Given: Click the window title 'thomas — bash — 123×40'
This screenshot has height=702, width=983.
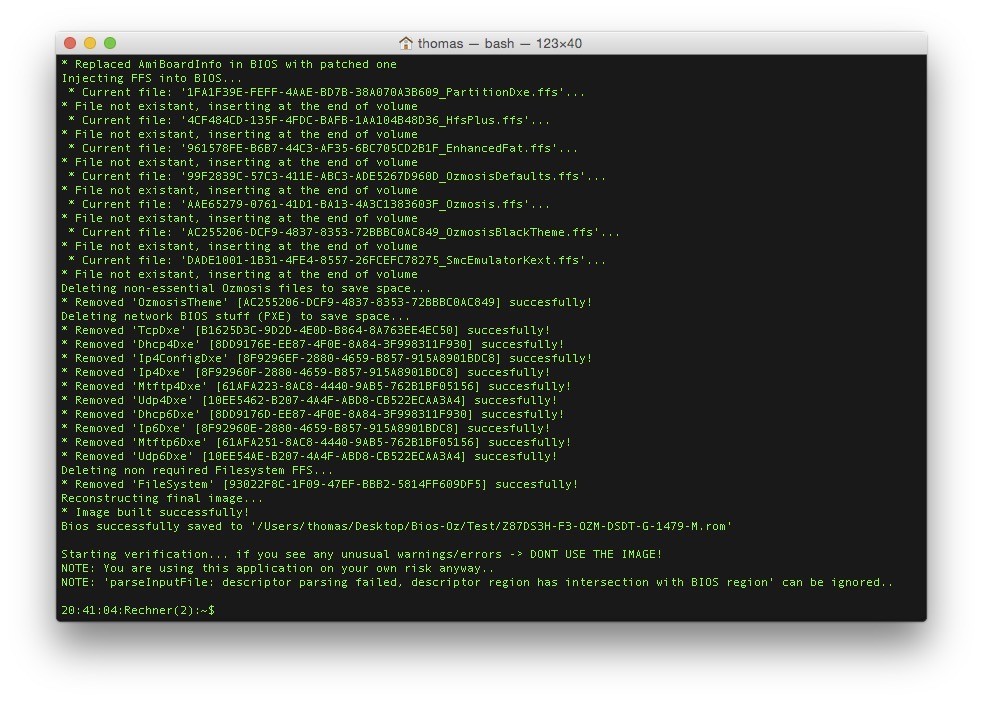Looking at the screenshot, I should (x=500, y=43).
